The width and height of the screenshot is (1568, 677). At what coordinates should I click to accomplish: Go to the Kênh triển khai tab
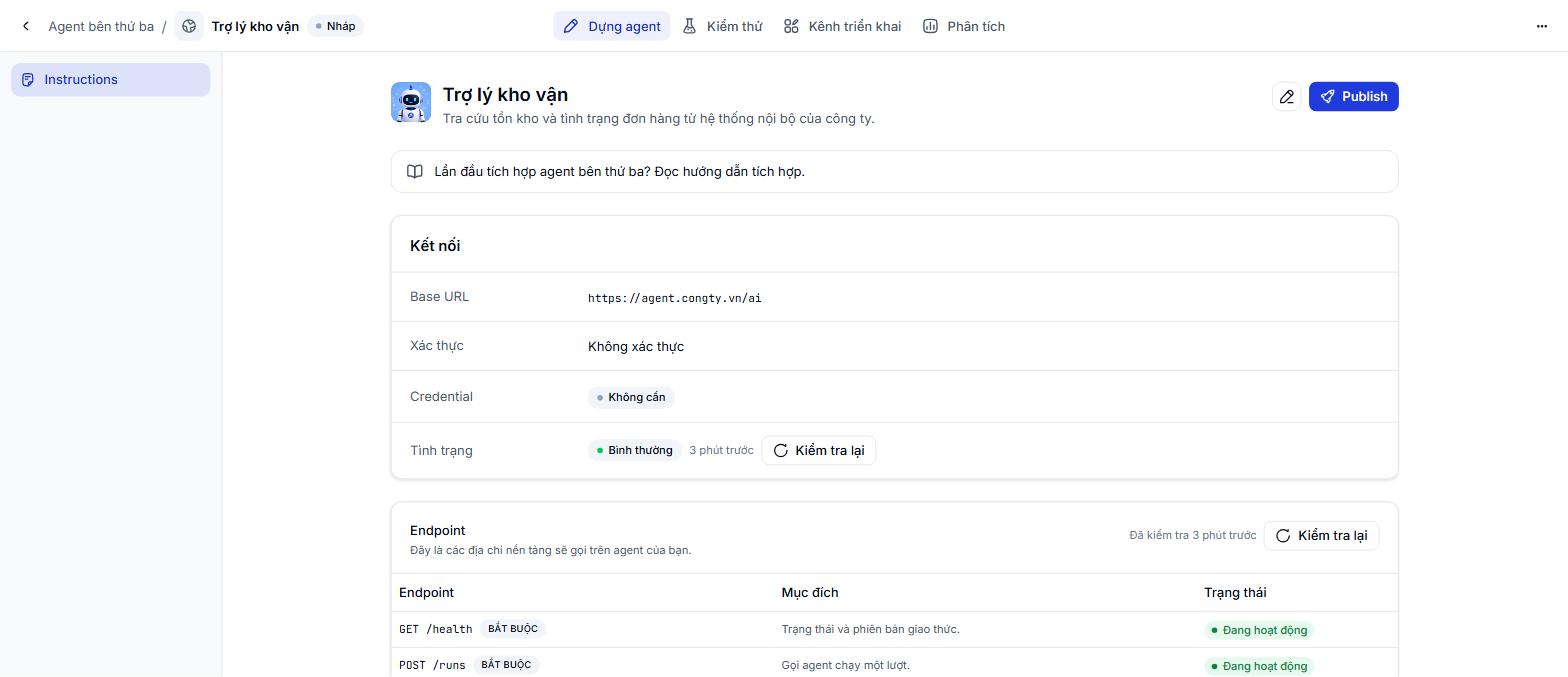[x=842, y=26]
